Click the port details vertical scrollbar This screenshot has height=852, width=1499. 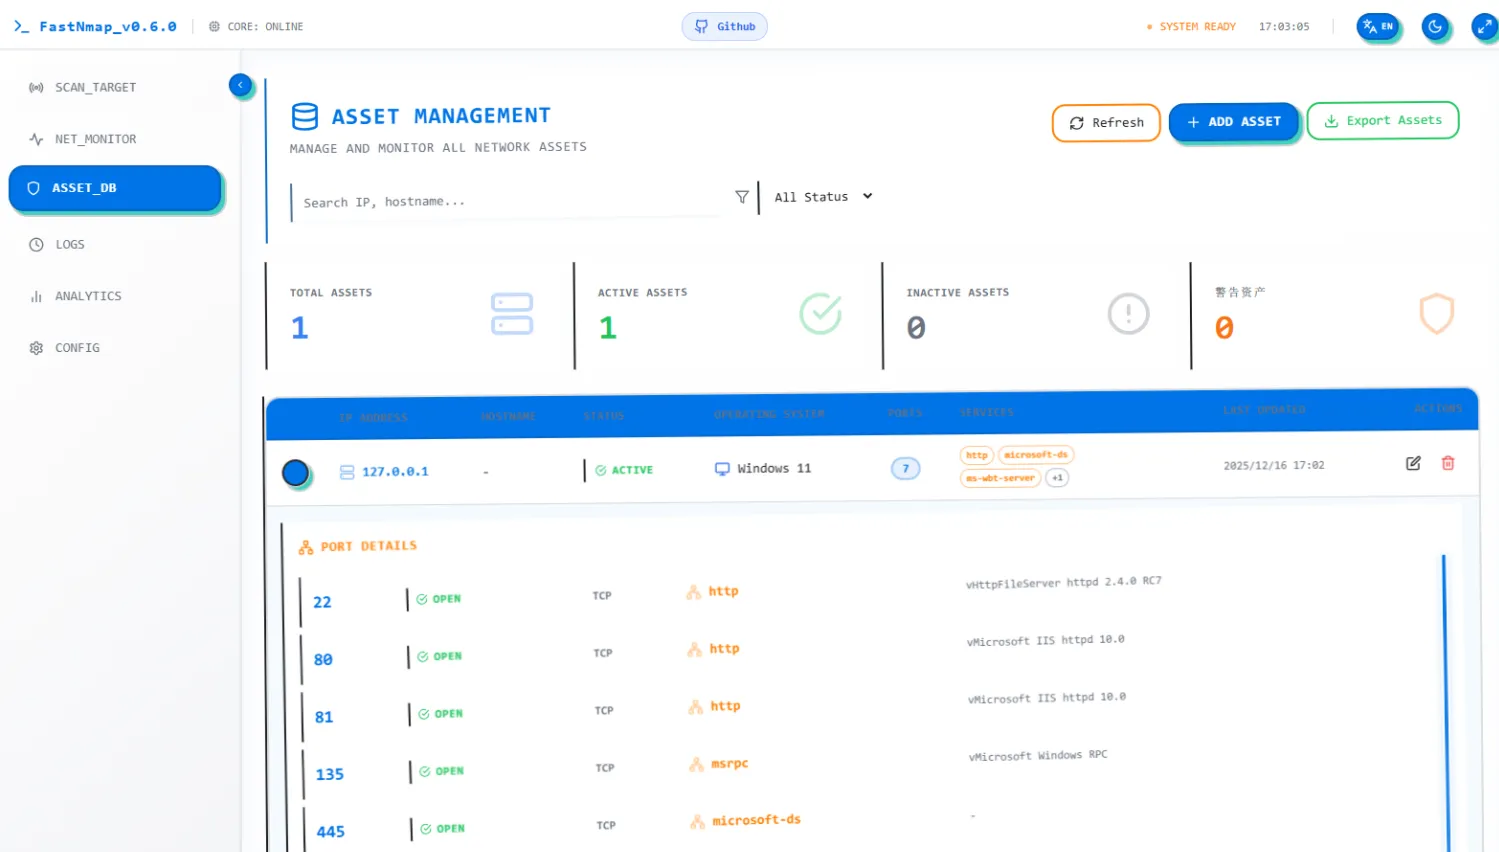click(x=1443, y=700)
